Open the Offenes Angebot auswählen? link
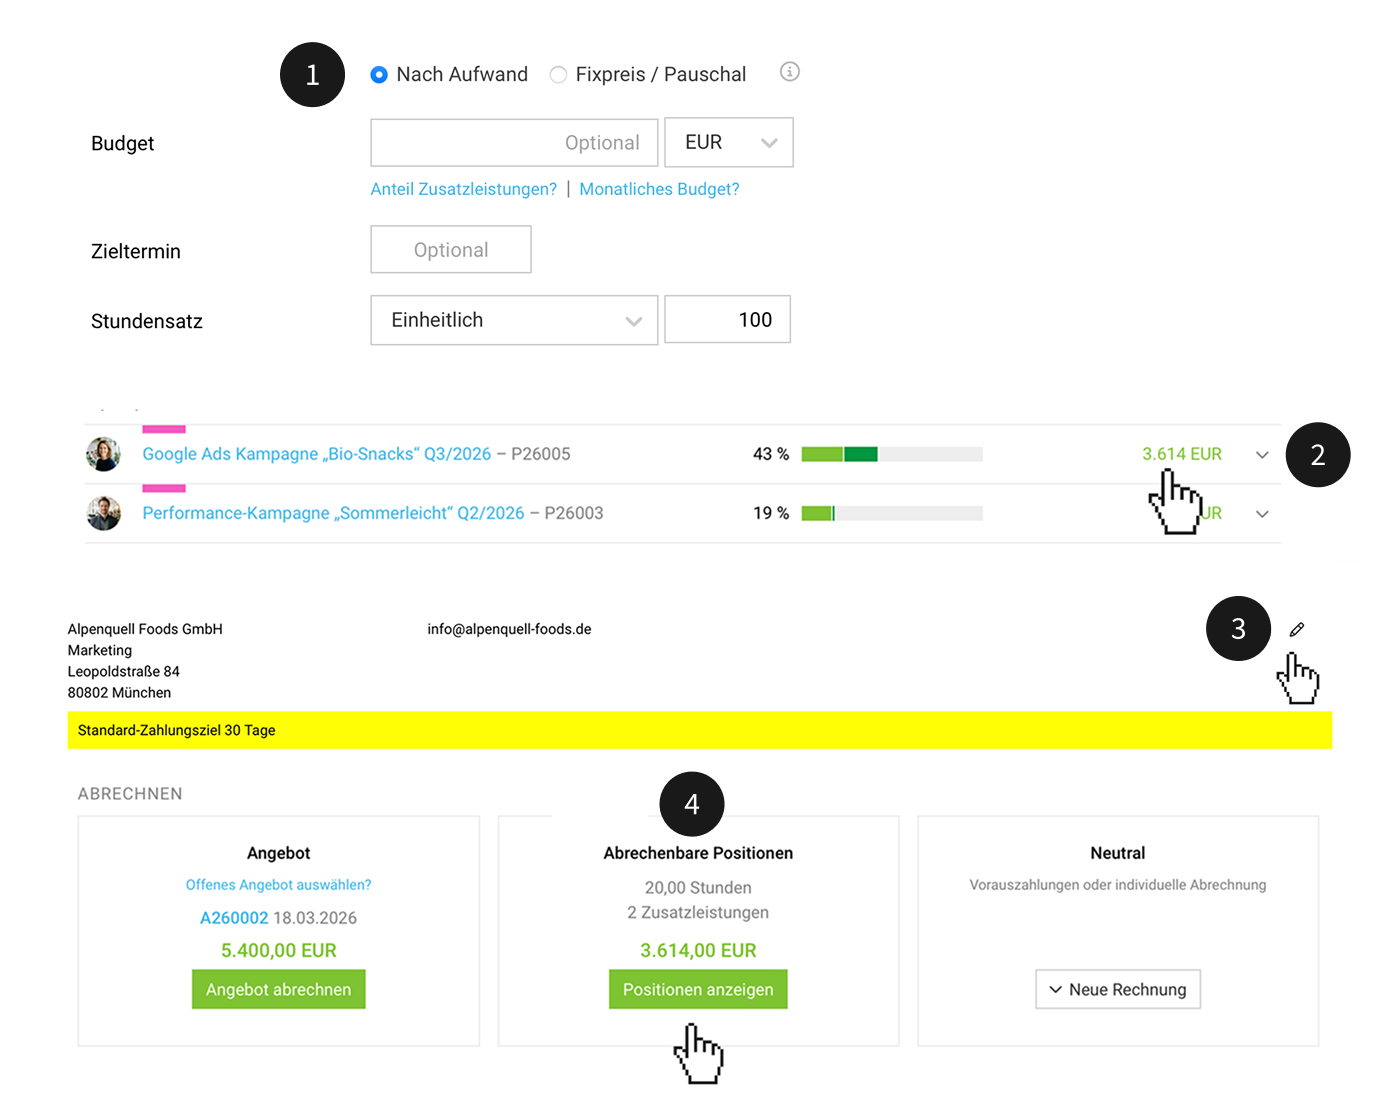1400x1114 pixels. click(279, 885)
